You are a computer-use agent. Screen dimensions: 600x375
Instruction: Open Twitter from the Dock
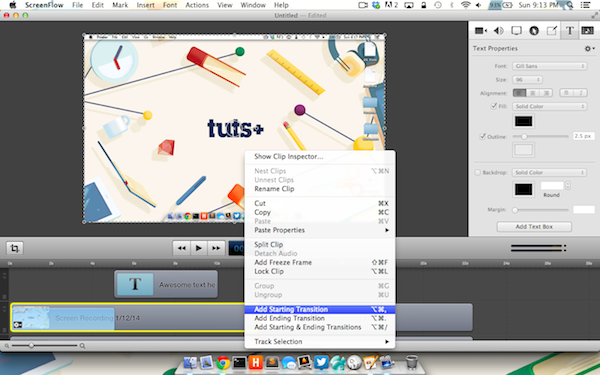tap(321, 362)
